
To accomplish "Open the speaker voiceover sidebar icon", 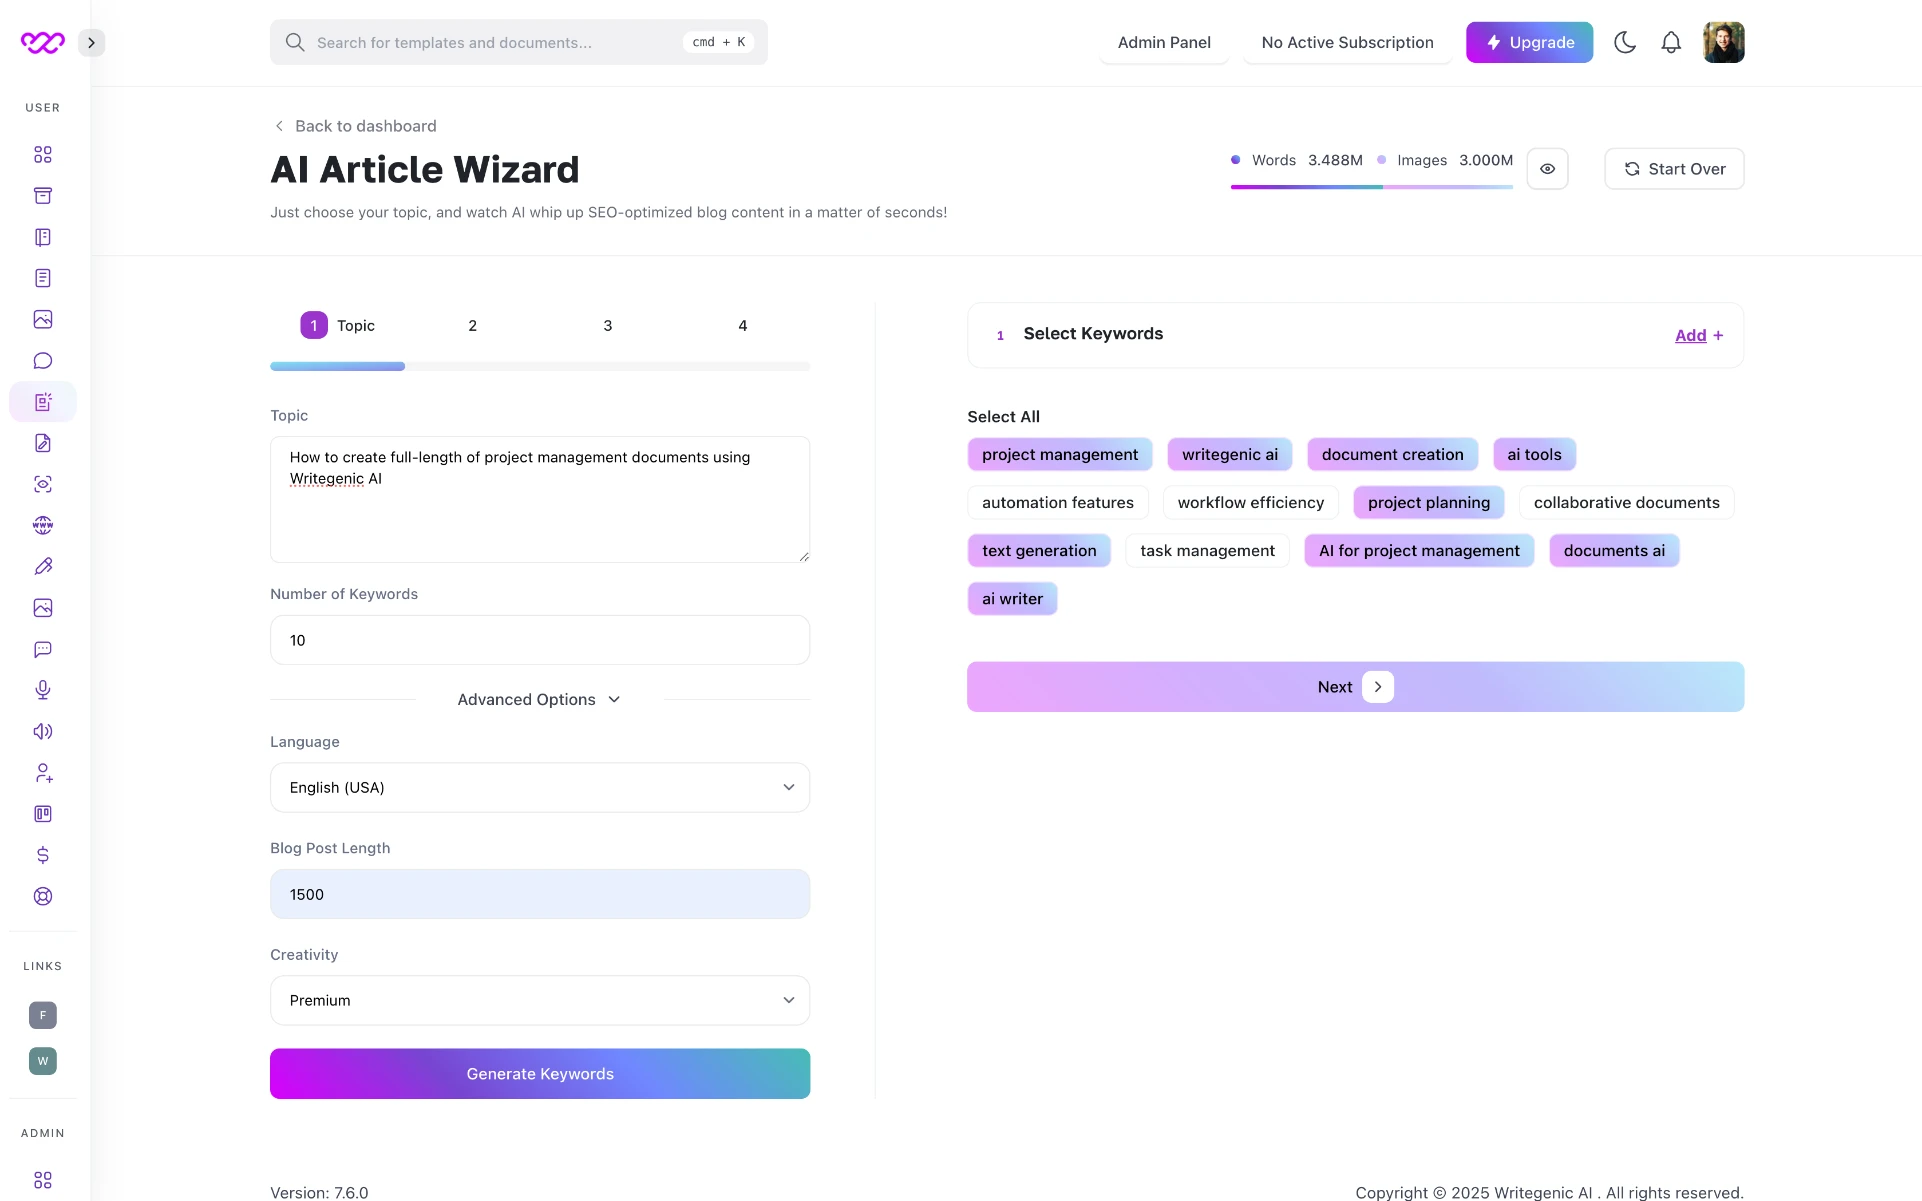I will pyautogui.click(x=43, y=731).
